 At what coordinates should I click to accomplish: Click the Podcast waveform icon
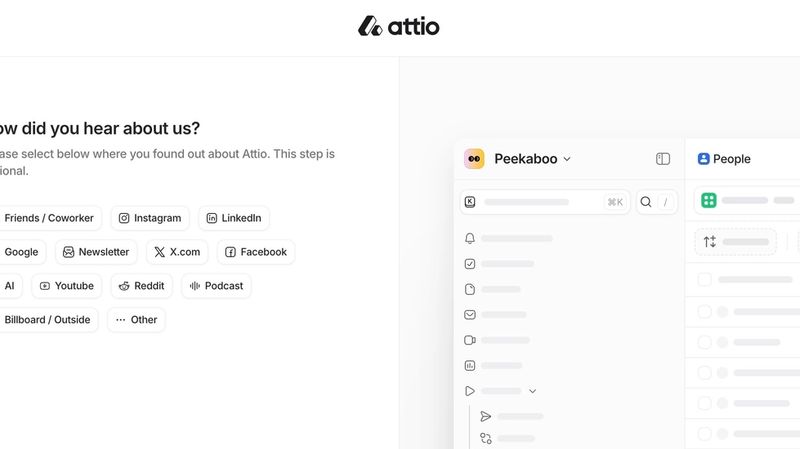(195, 286)
